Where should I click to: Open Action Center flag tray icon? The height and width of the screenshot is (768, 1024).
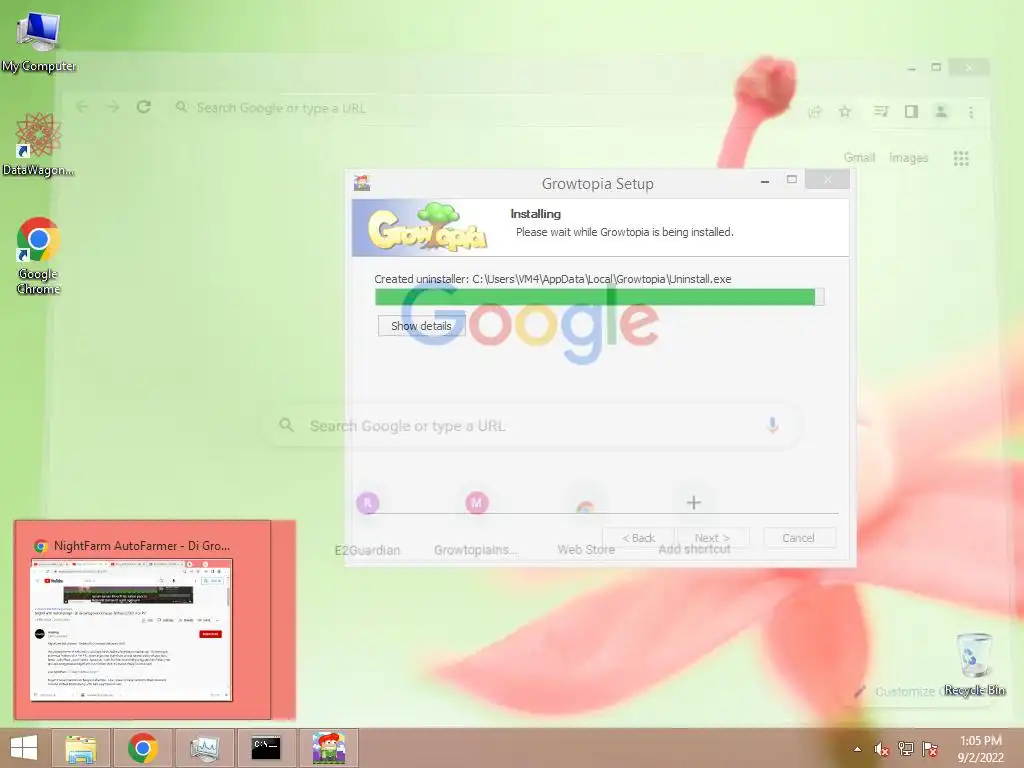[x=930, y=749]
